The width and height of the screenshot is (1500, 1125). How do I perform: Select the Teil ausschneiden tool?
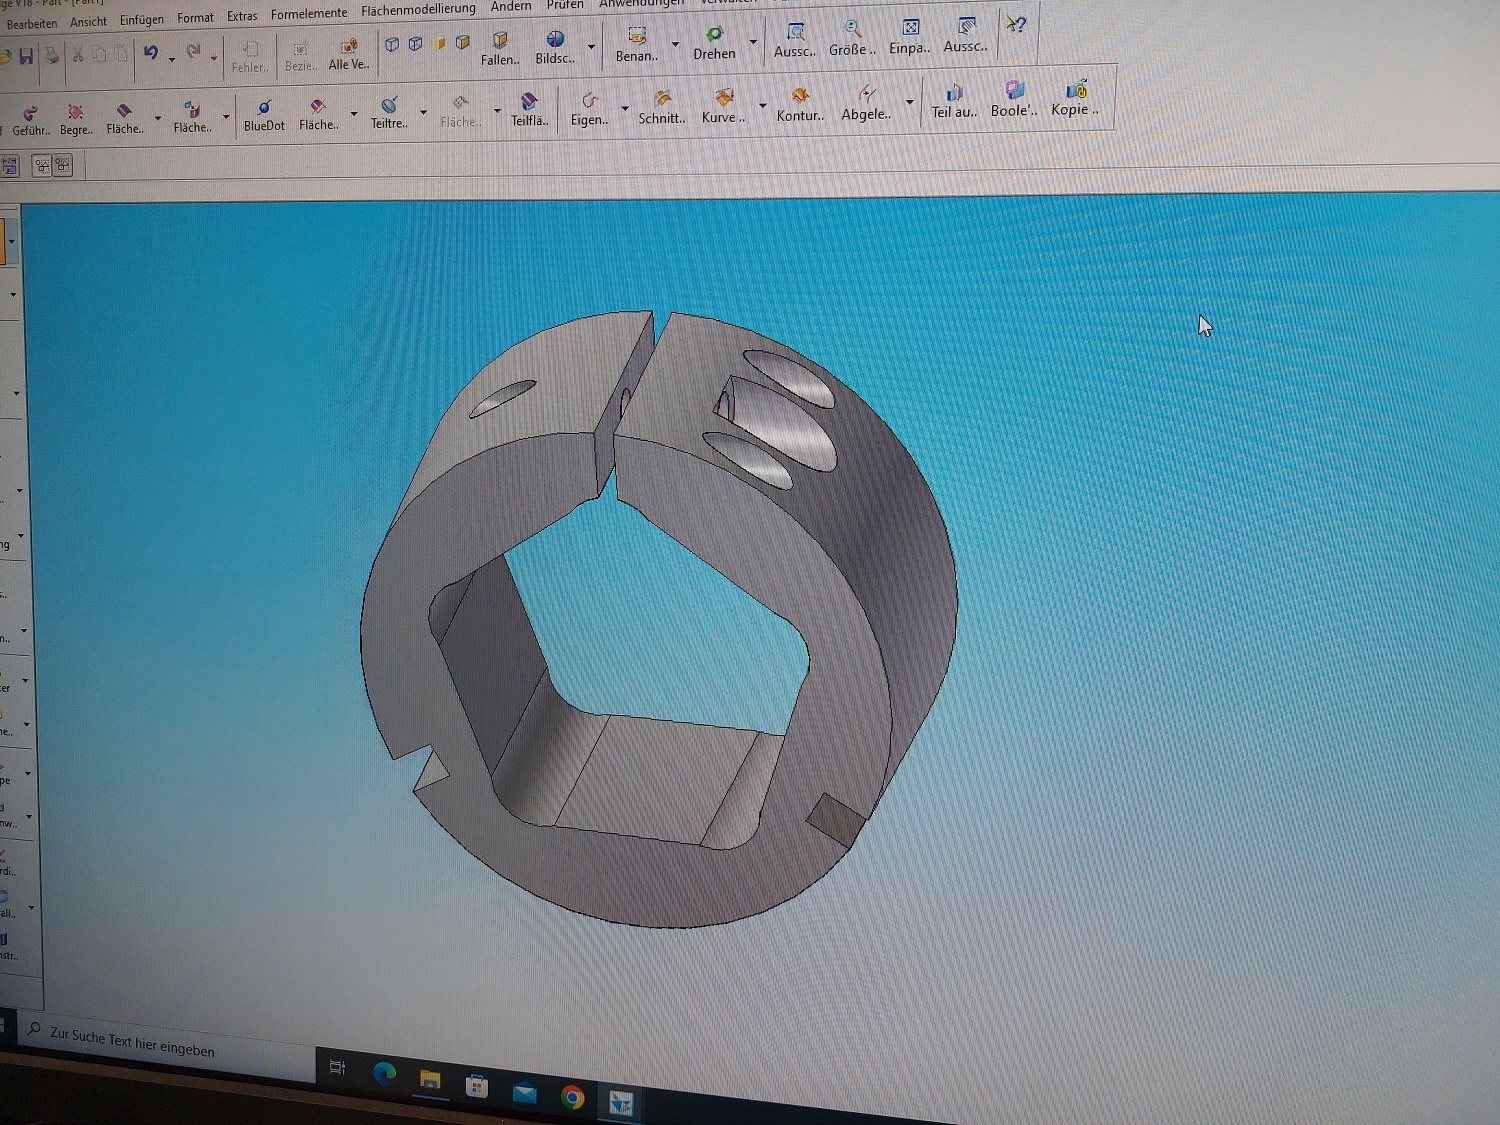pos(952,96)
